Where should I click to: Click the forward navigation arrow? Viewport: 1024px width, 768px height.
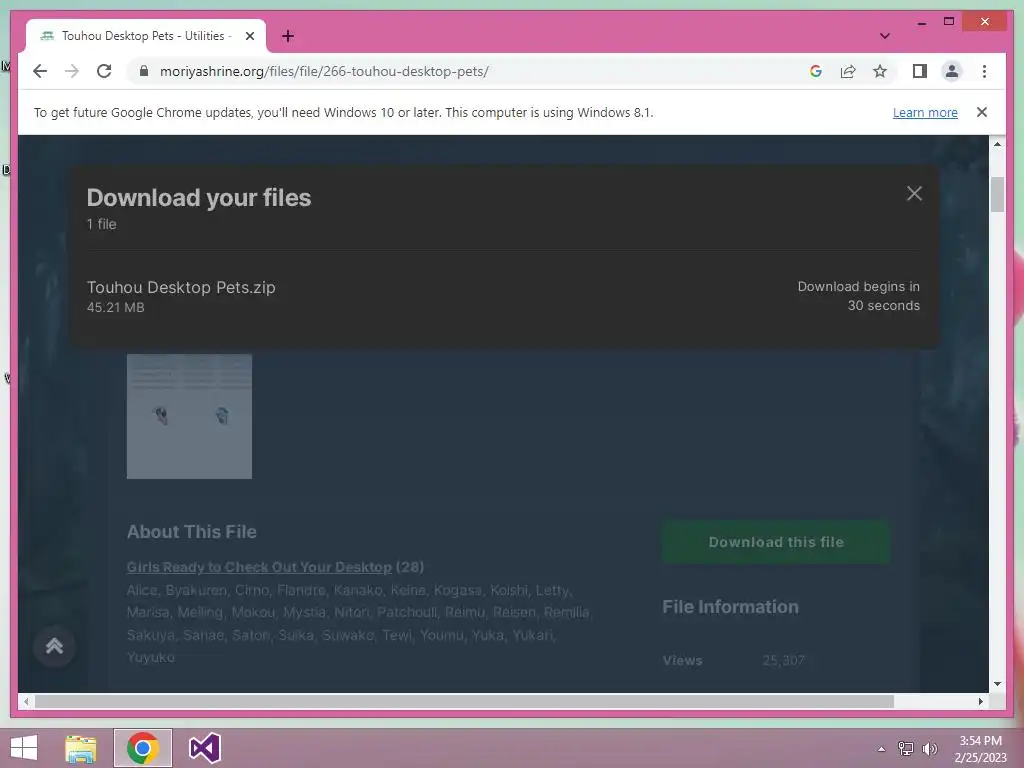point(72,71)
